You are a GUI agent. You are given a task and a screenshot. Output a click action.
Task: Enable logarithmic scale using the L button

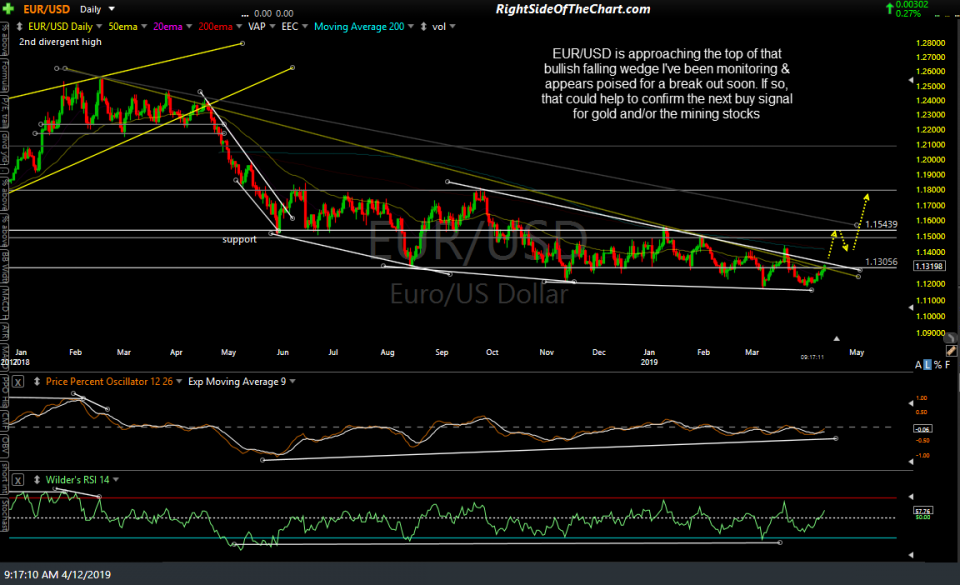pyautogui.click(x=927, y=364)
